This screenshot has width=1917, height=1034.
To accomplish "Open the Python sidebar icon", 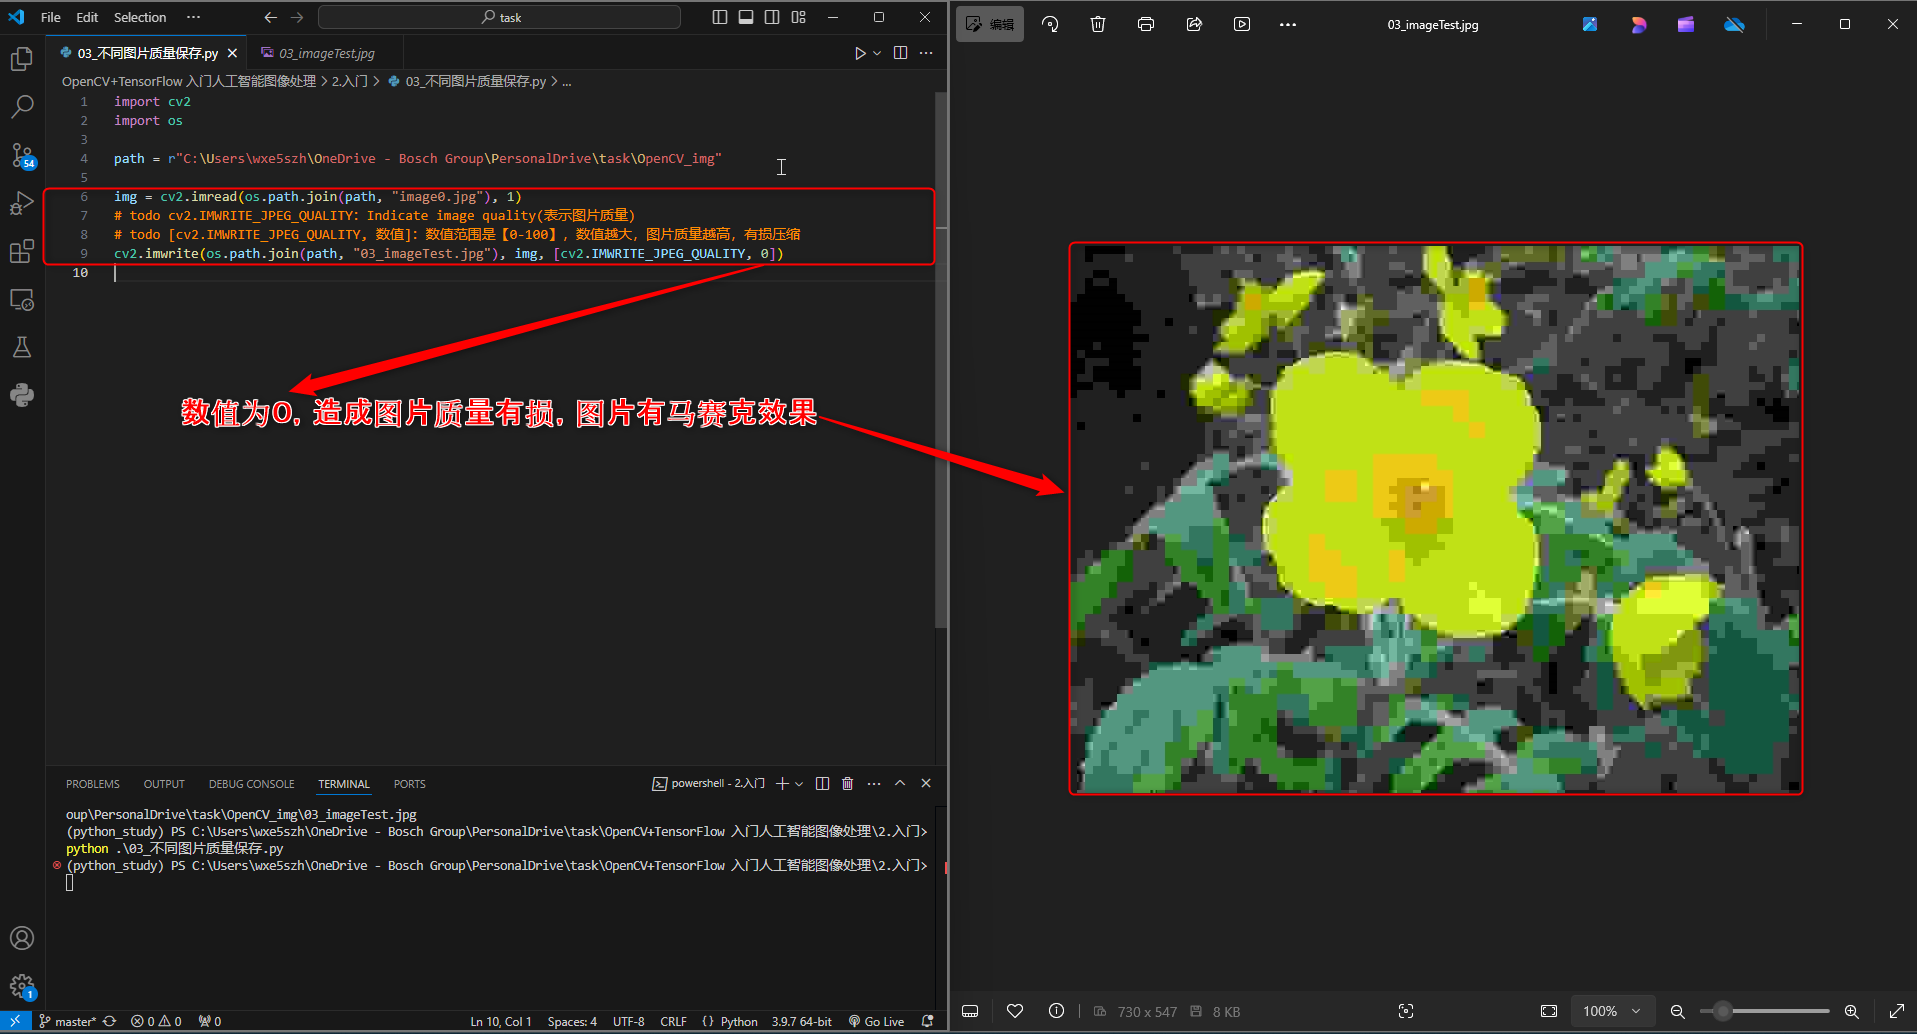I will coord(22,395).
